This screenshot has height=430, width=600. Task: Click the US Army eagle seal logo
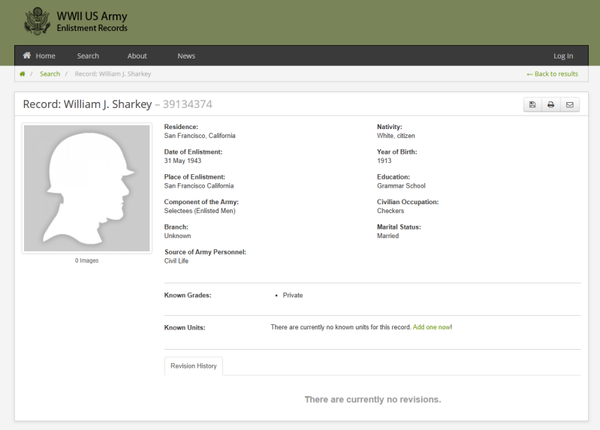tap(37, 21)
